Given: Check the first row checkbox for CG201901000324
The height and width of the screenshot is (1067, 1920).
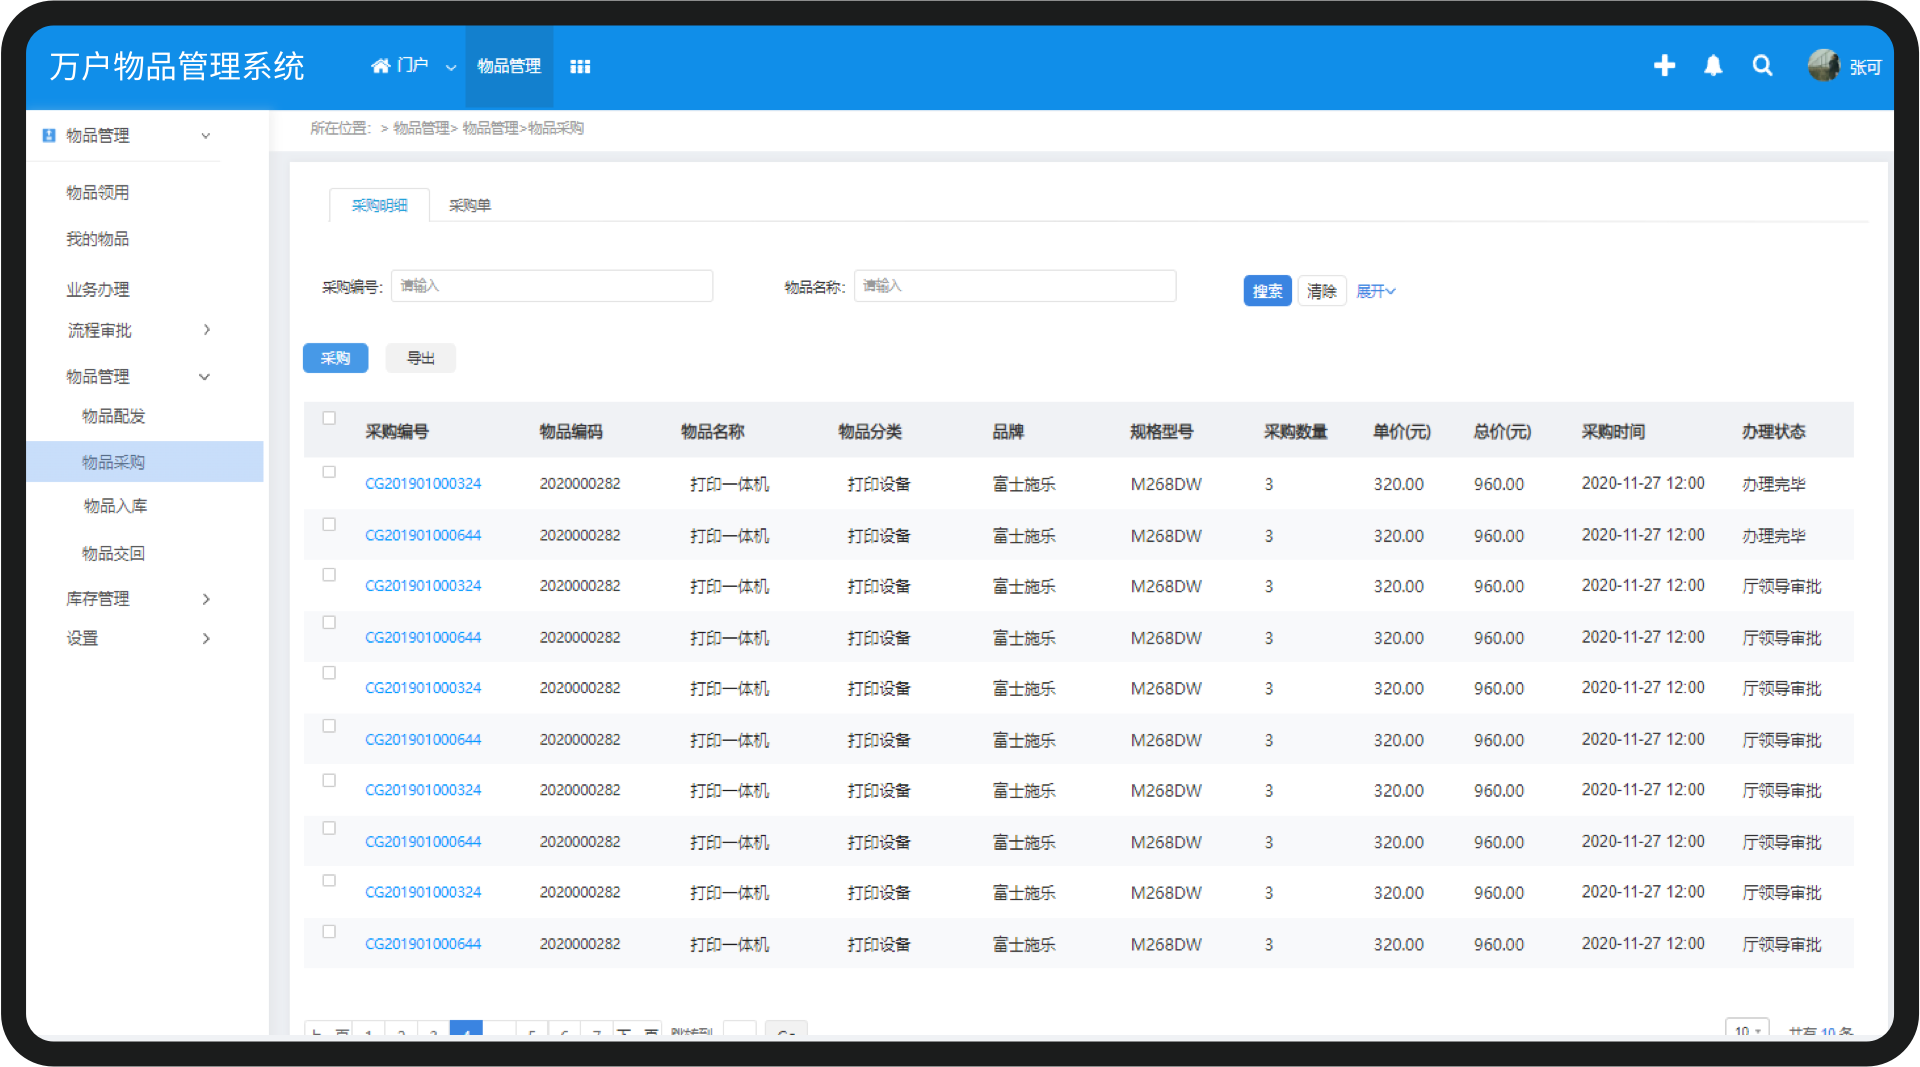Looking at the screenshot, I should click(329, 472).
